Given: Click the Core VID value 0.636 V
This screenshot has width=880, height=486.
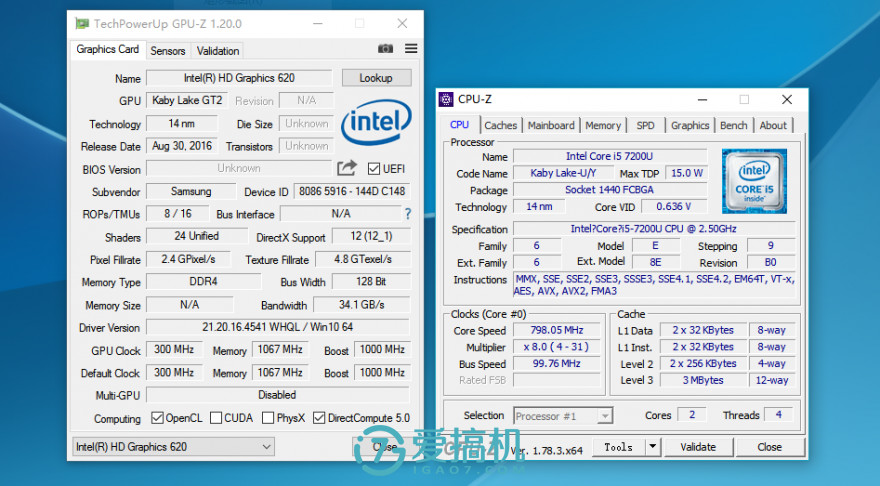Looking at the screenshot, I should [673, 207].
